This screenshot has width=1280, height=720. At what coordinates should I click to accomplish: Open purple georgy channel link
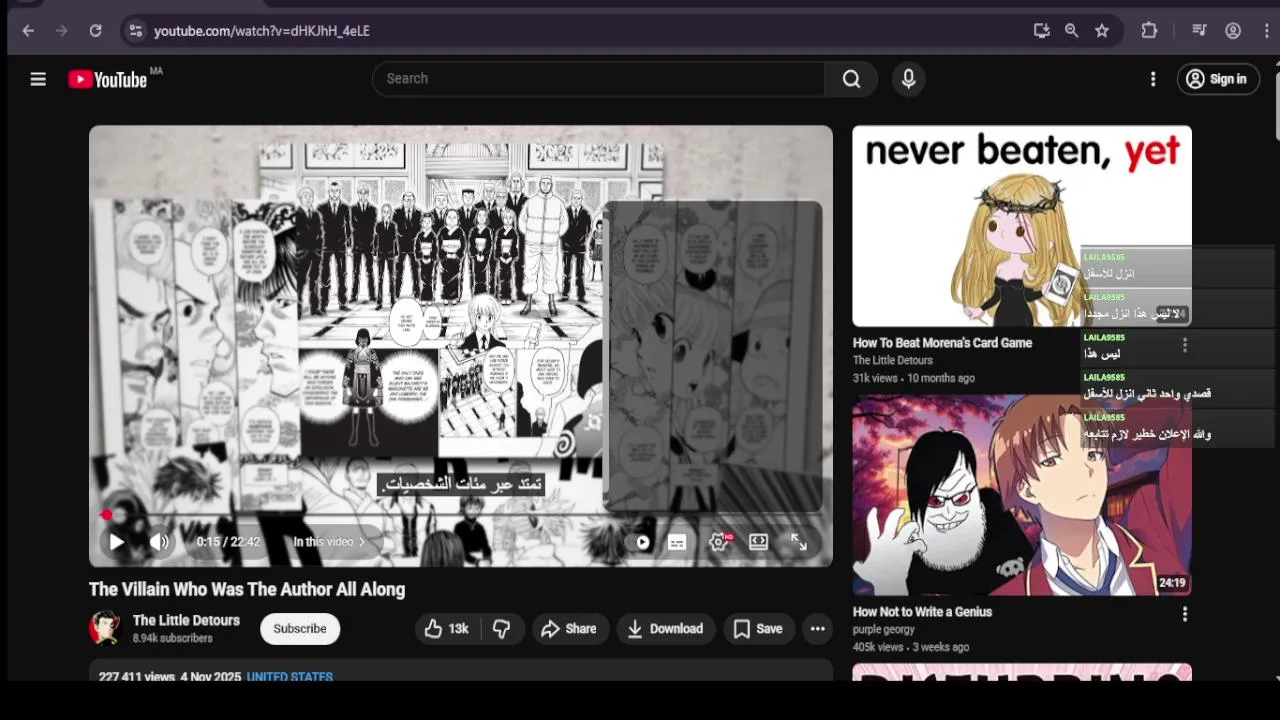pos(884,630)
